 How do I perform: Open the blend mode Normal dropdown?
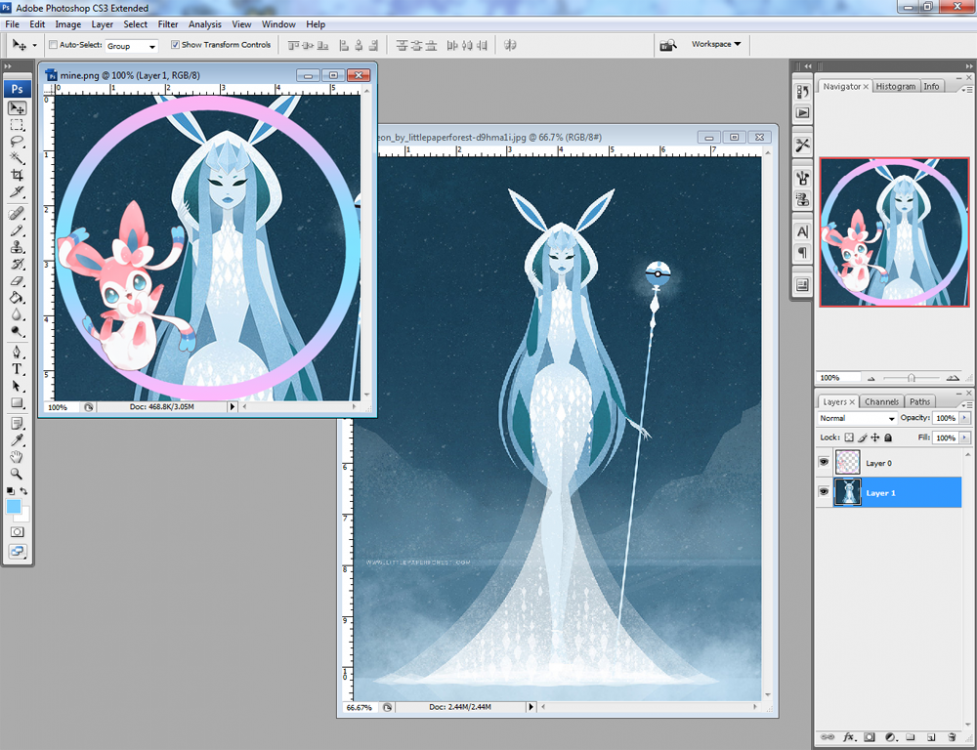pos(857,418)
